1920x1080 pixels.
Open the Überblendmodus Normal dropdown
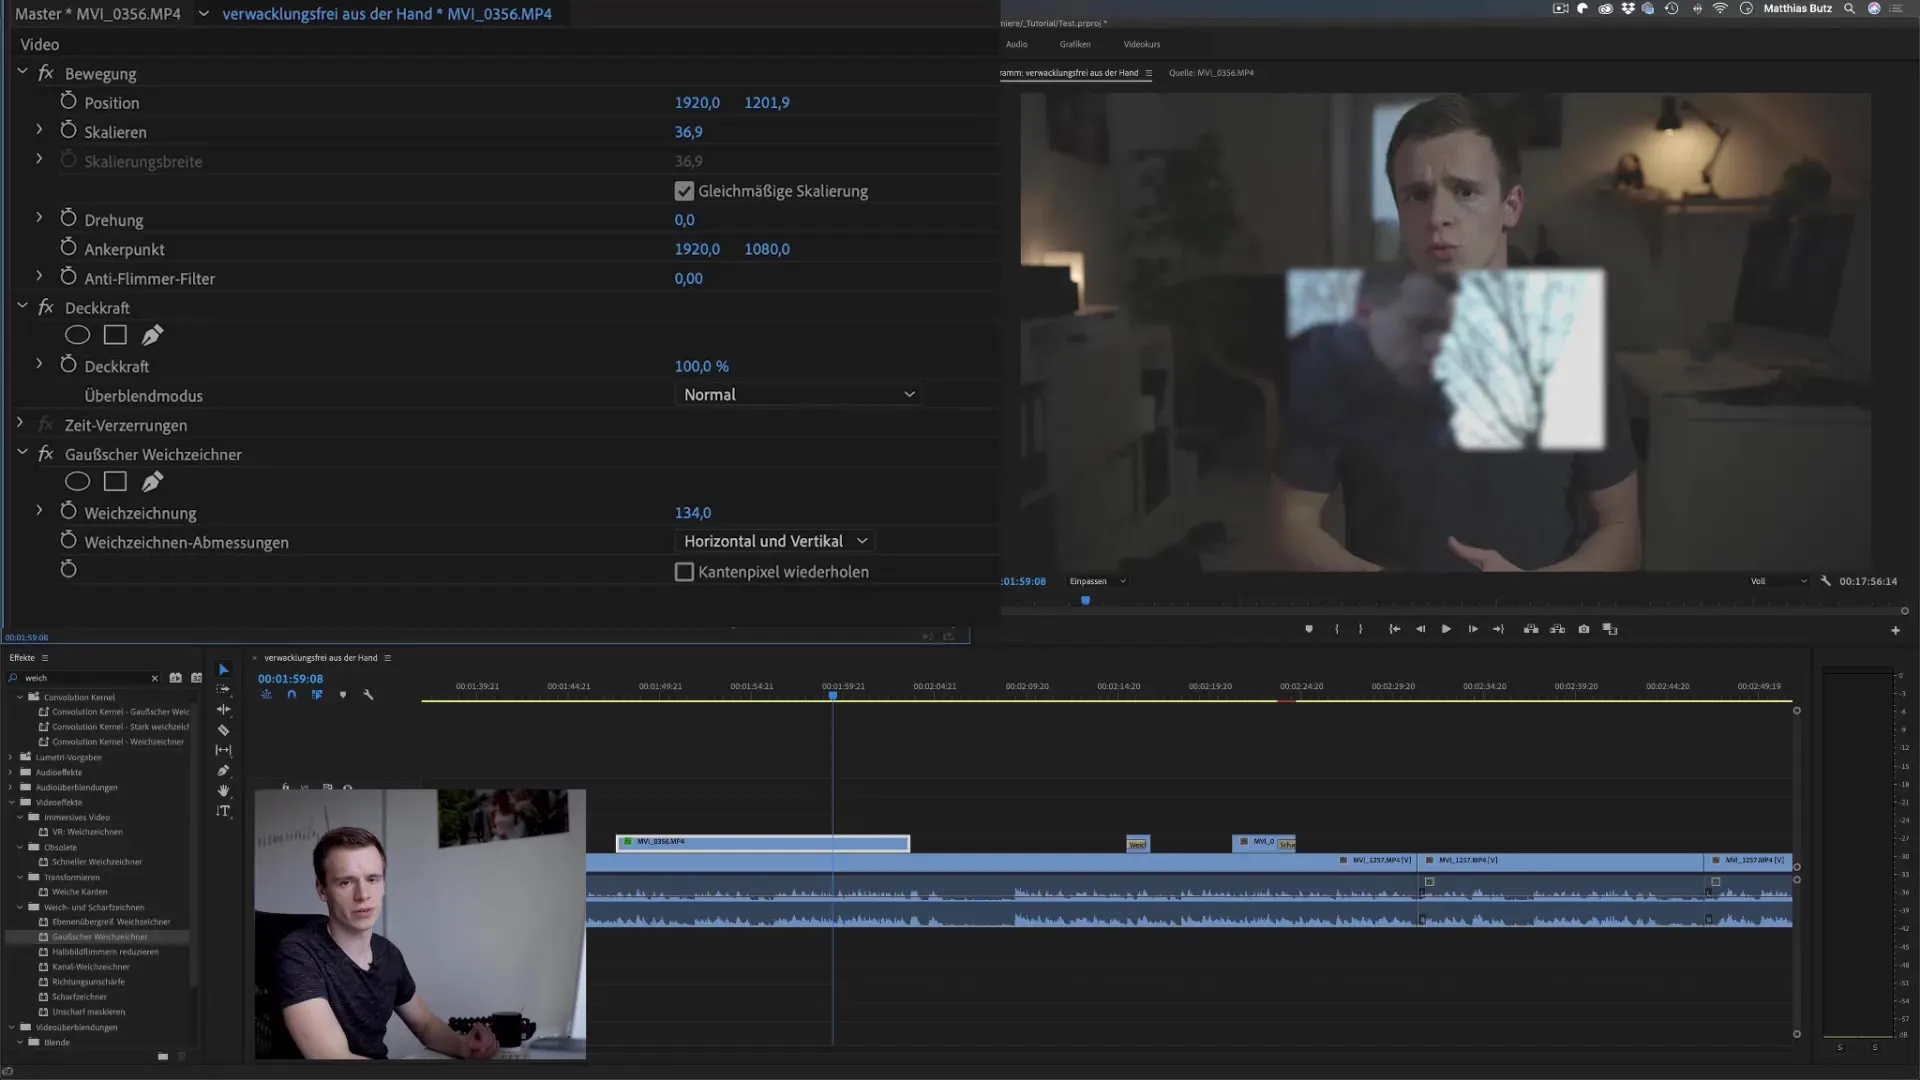(798, 395)
